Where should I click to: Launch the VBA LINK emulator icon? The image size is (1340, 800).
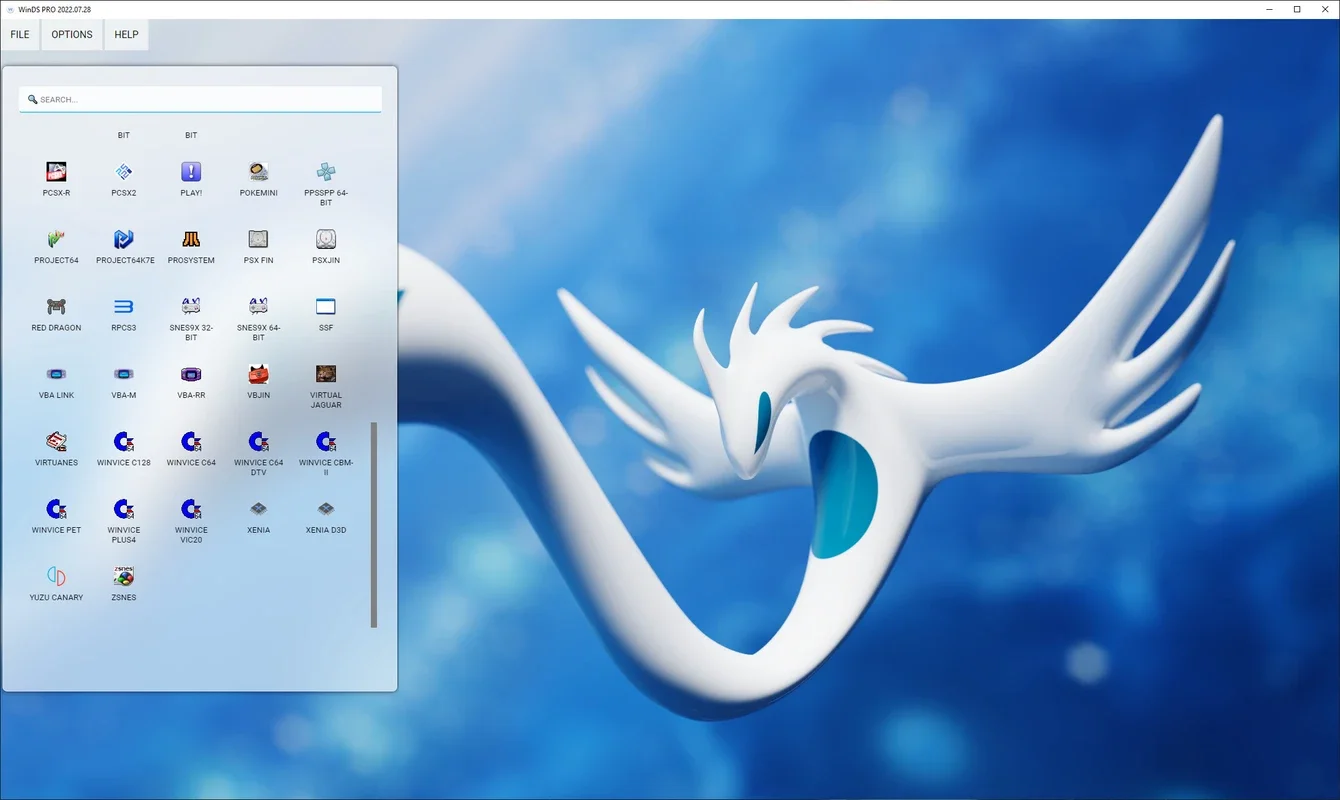(56, 374)
